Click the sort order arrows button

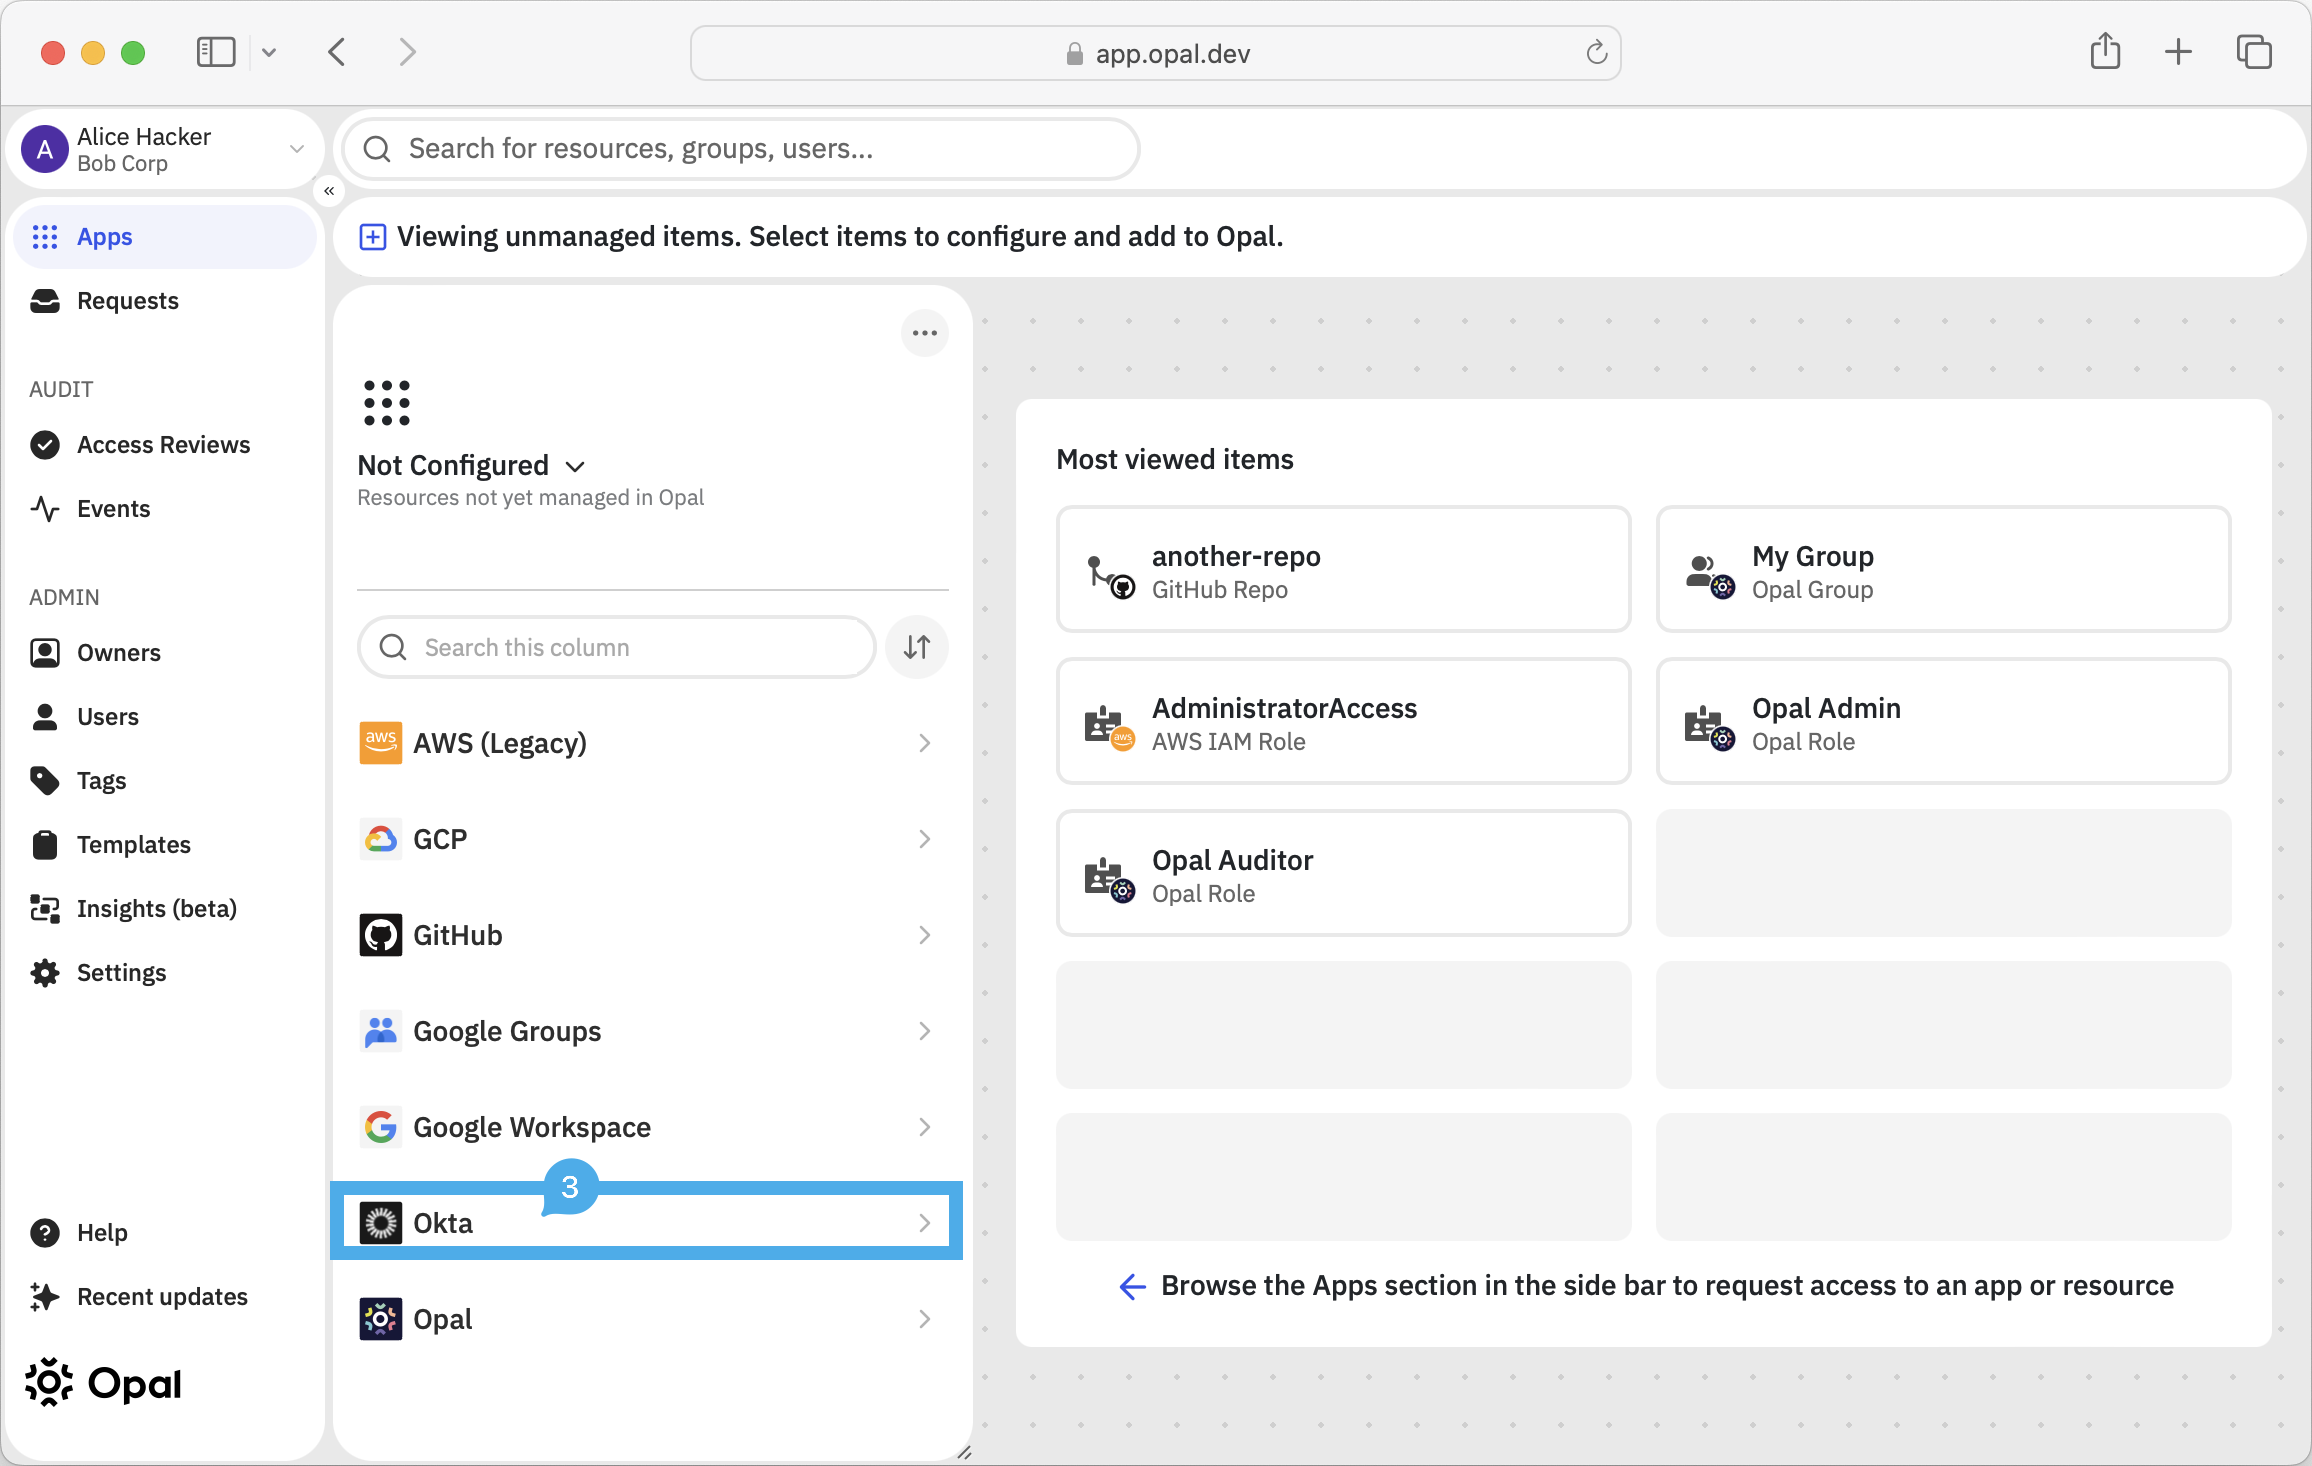click(x=917, y=648)
